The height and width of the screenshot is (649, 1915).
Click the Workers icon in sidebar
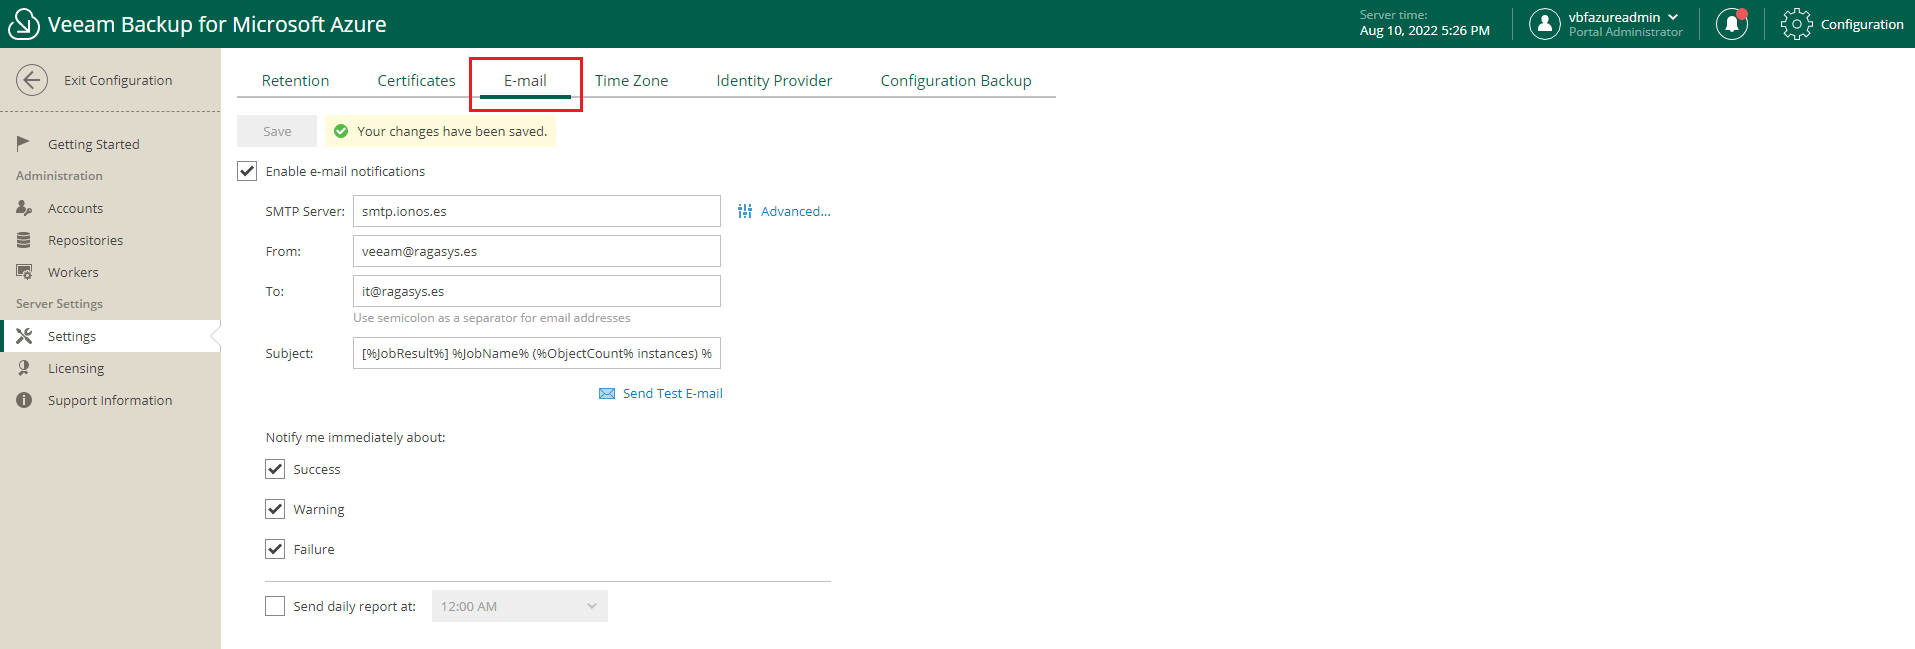[24, 272]
